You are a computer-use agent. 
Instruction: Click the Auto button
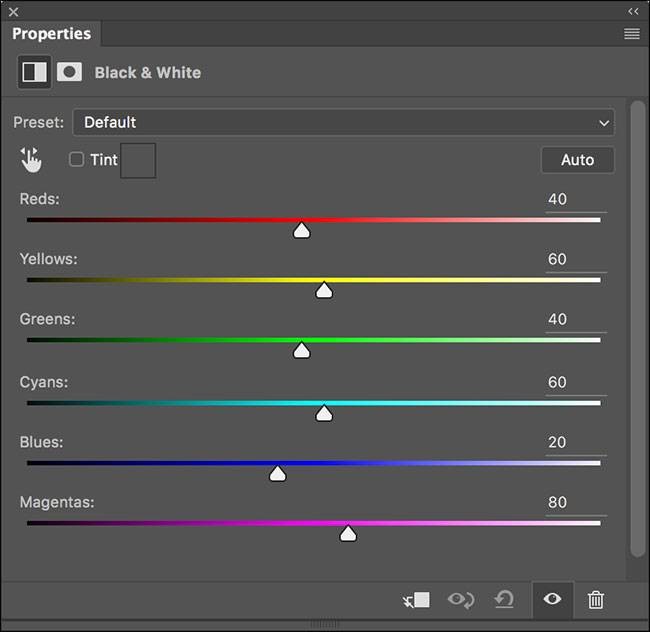(577, 160)
